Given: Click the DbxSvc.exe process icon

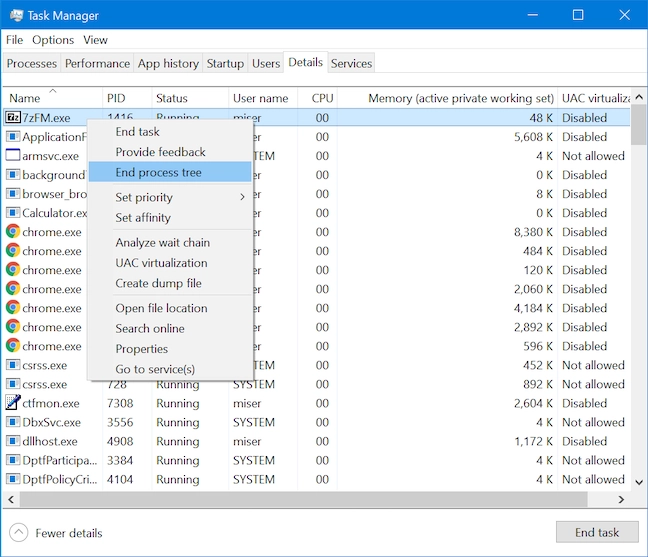Looking at the screenshot, I should point(13,422).
